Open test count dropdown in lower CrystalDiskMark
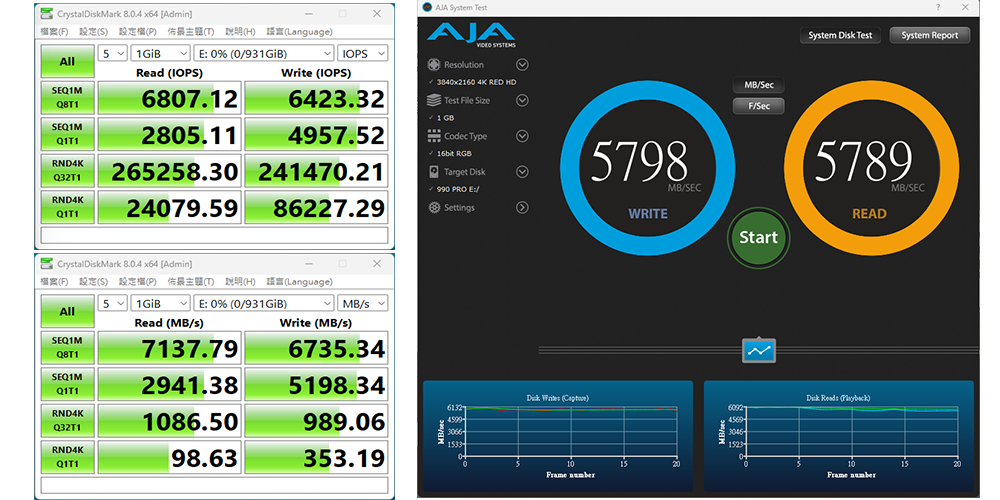The height and width of the screenshot is (500, 1000). click(113, 304)
